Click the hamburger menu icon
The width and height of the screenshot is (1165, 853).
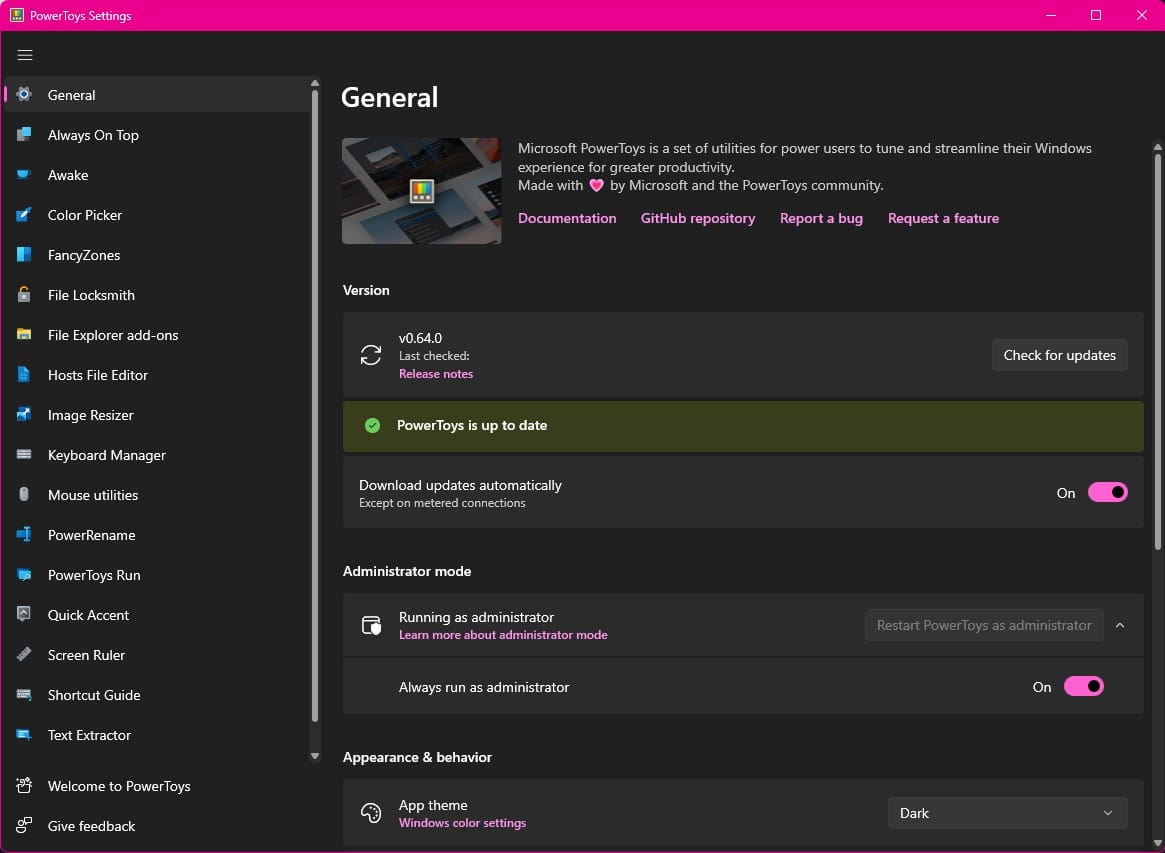[x=25, y=55]
